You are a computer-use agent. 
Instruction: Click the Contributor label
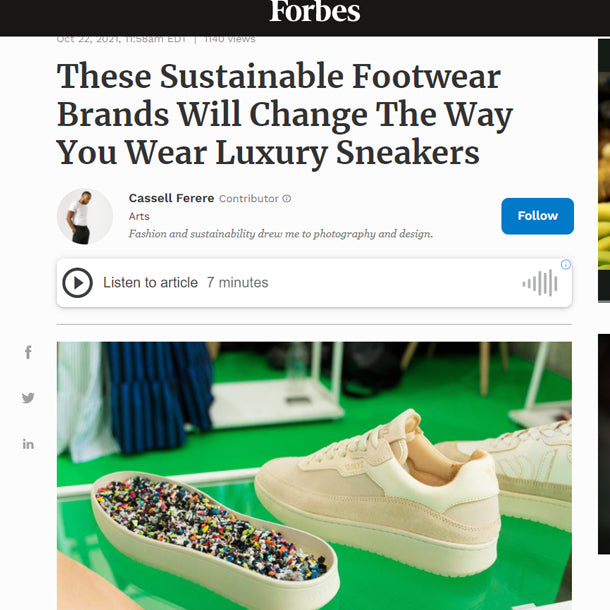tap(248, 199)
